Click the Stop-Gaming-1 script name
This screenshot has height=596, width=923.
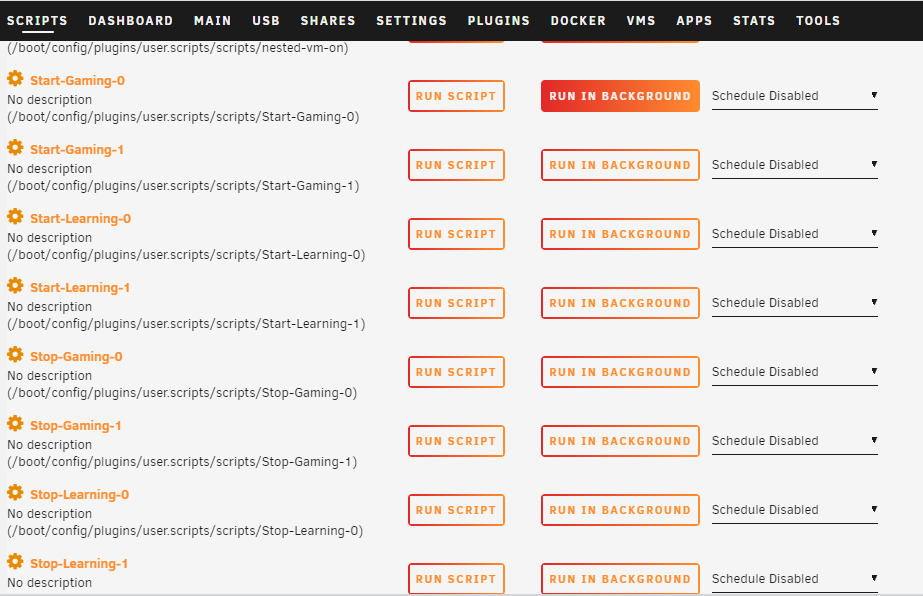click(x=76, y=425)
